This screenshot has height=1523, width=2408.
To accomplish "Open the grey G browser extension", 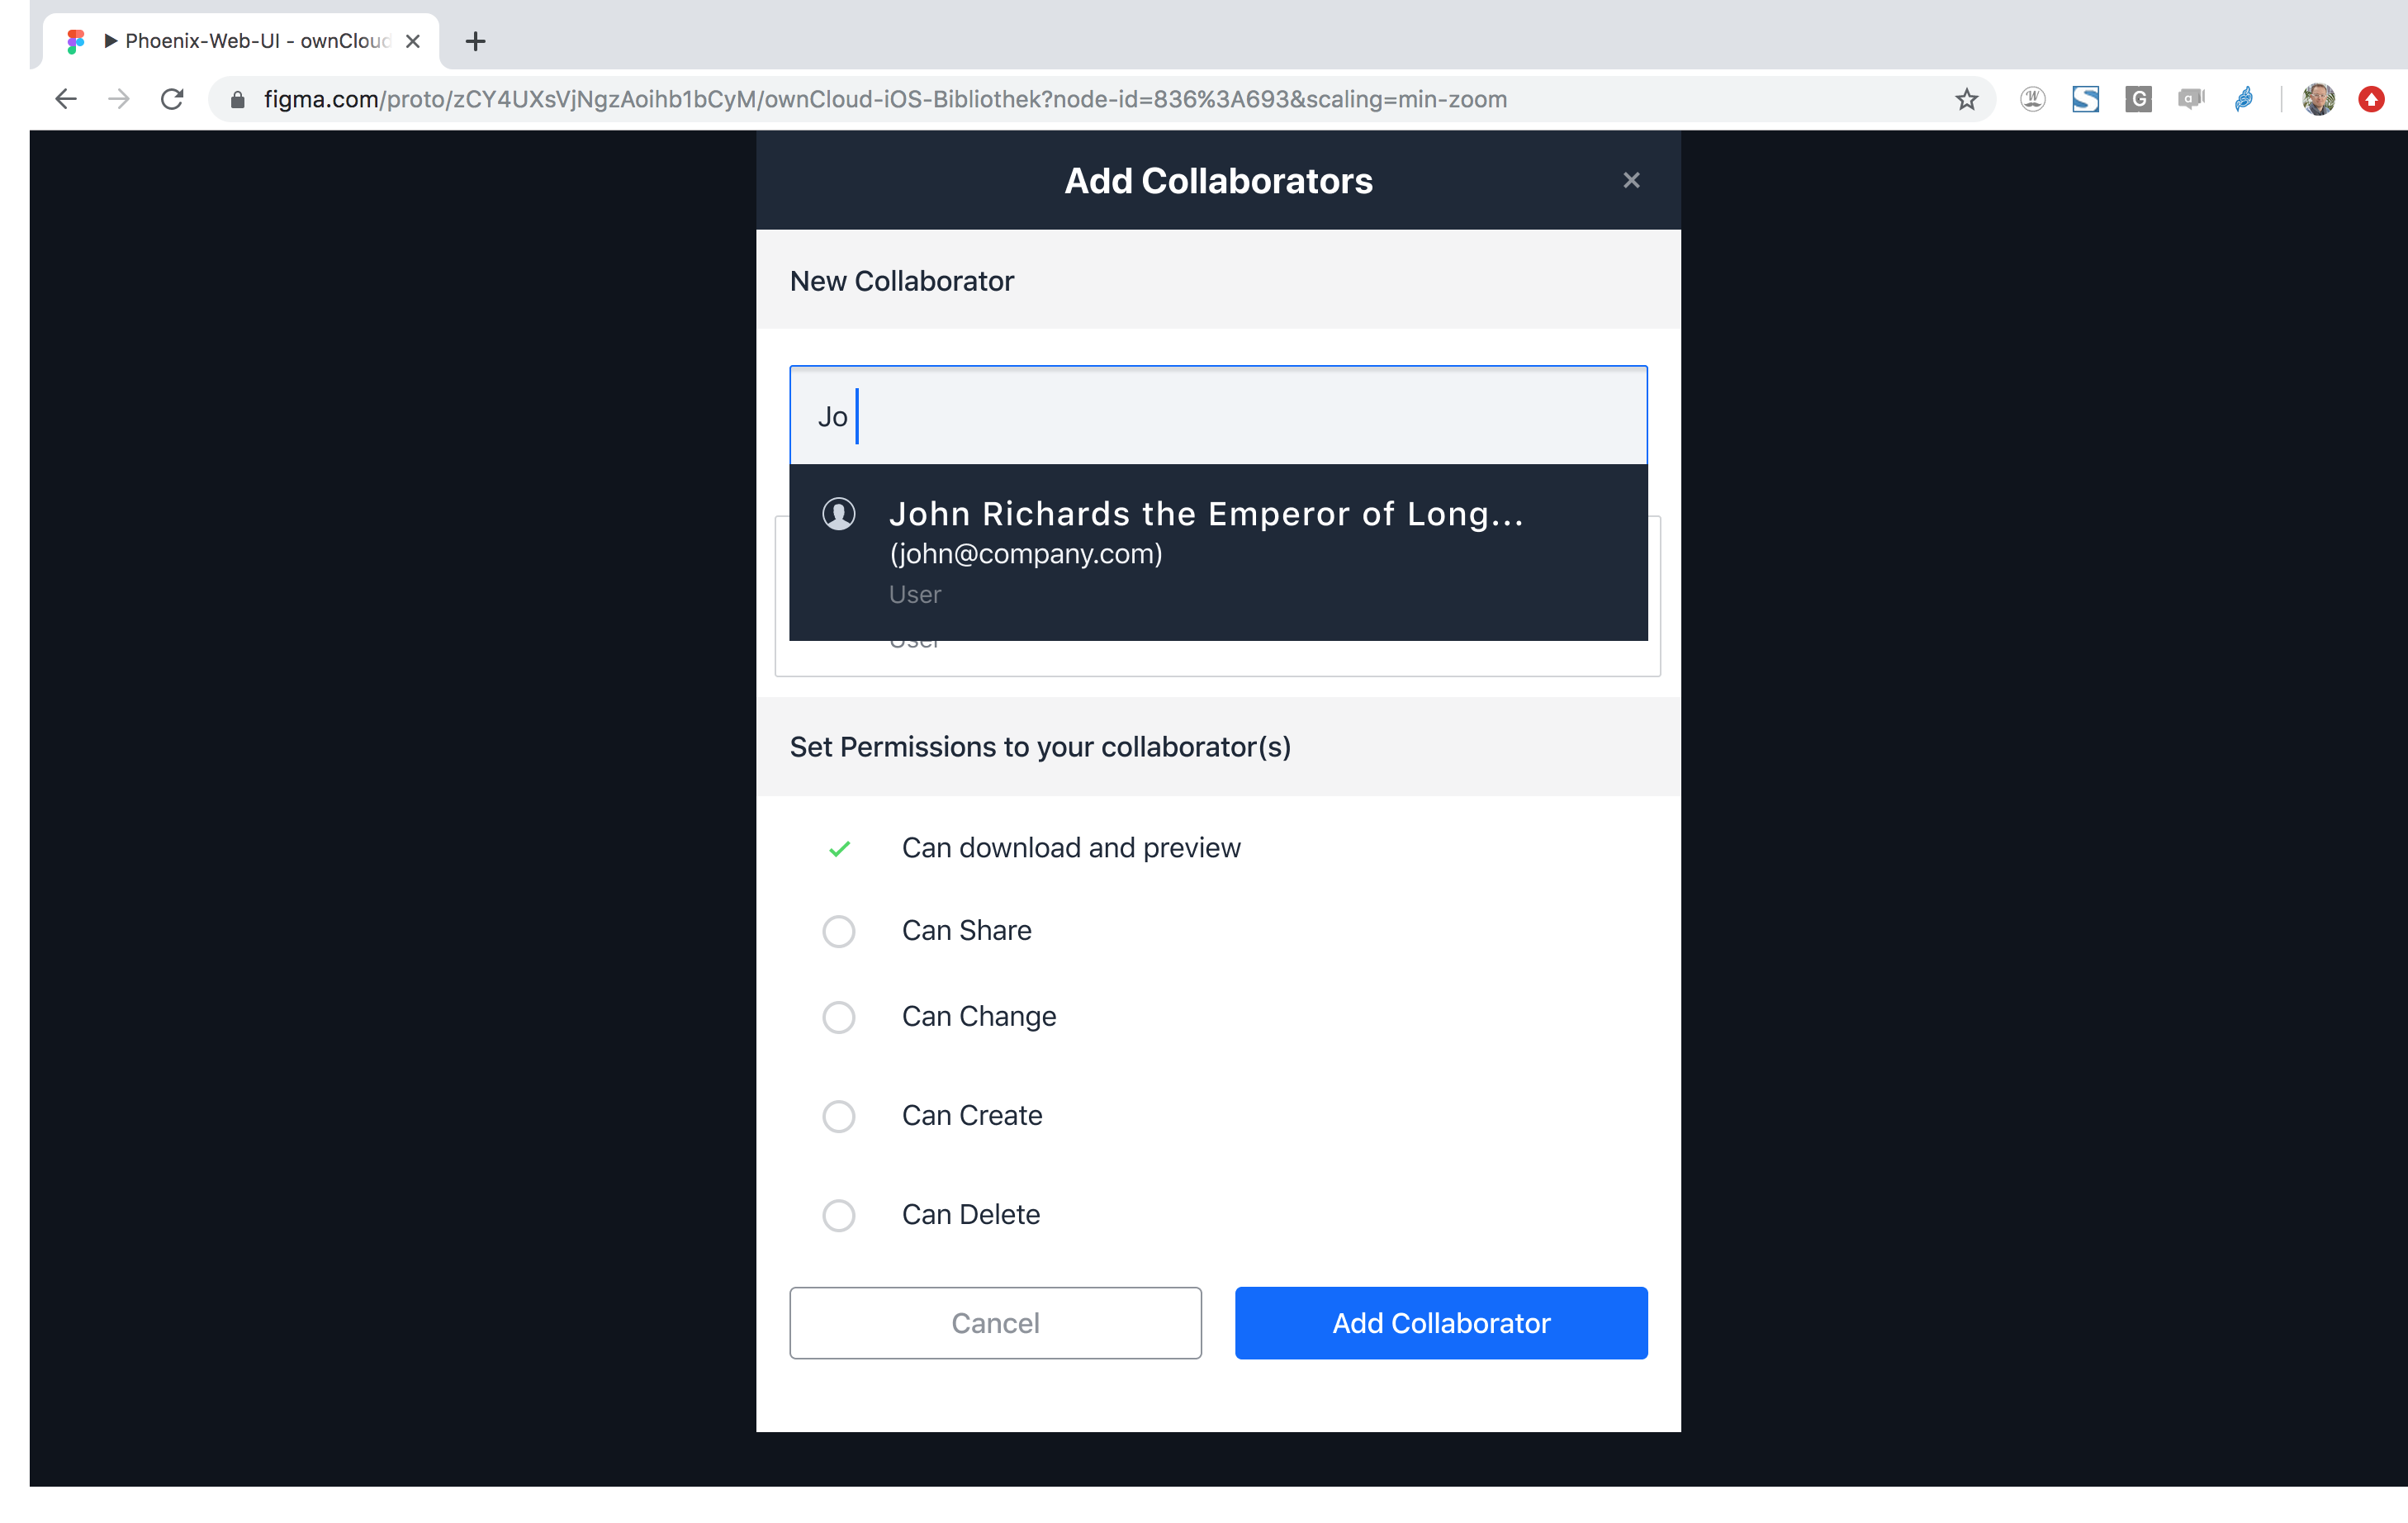I will (x=2138, y=99).
